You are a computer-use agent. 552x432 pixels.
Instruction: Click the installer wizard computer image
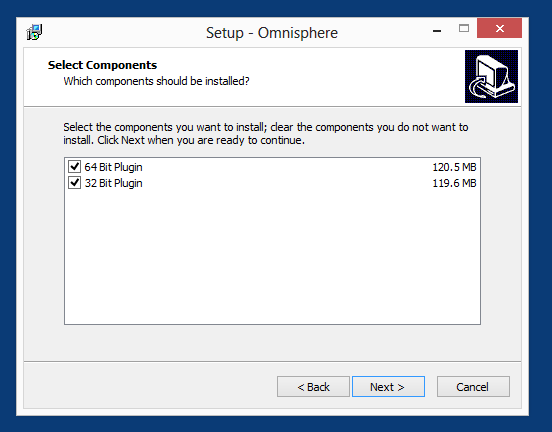(491, 76)
